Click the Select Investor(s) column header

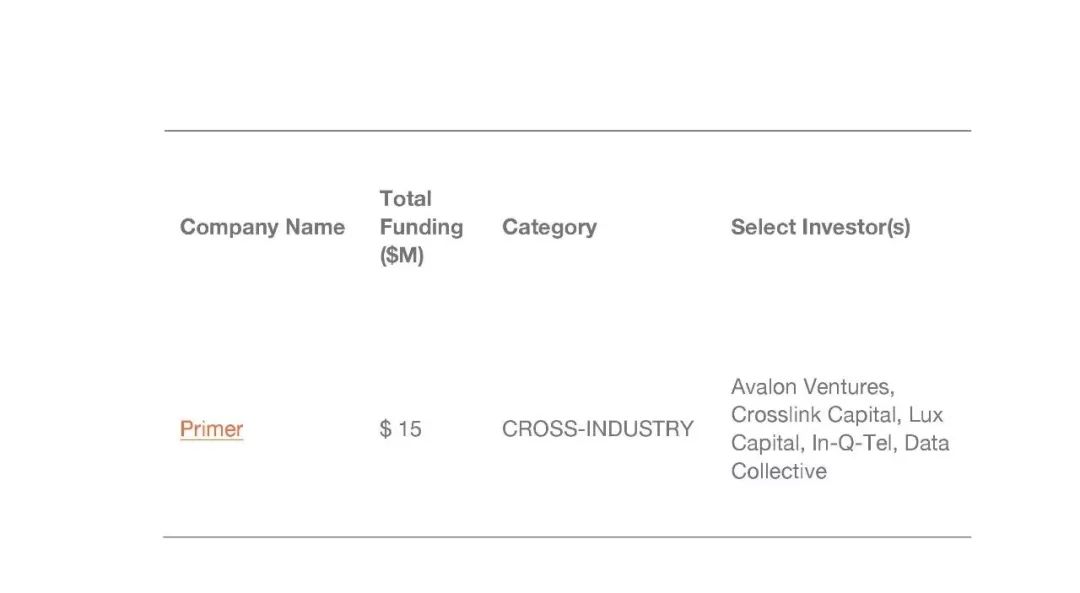(x=820, y=227)
